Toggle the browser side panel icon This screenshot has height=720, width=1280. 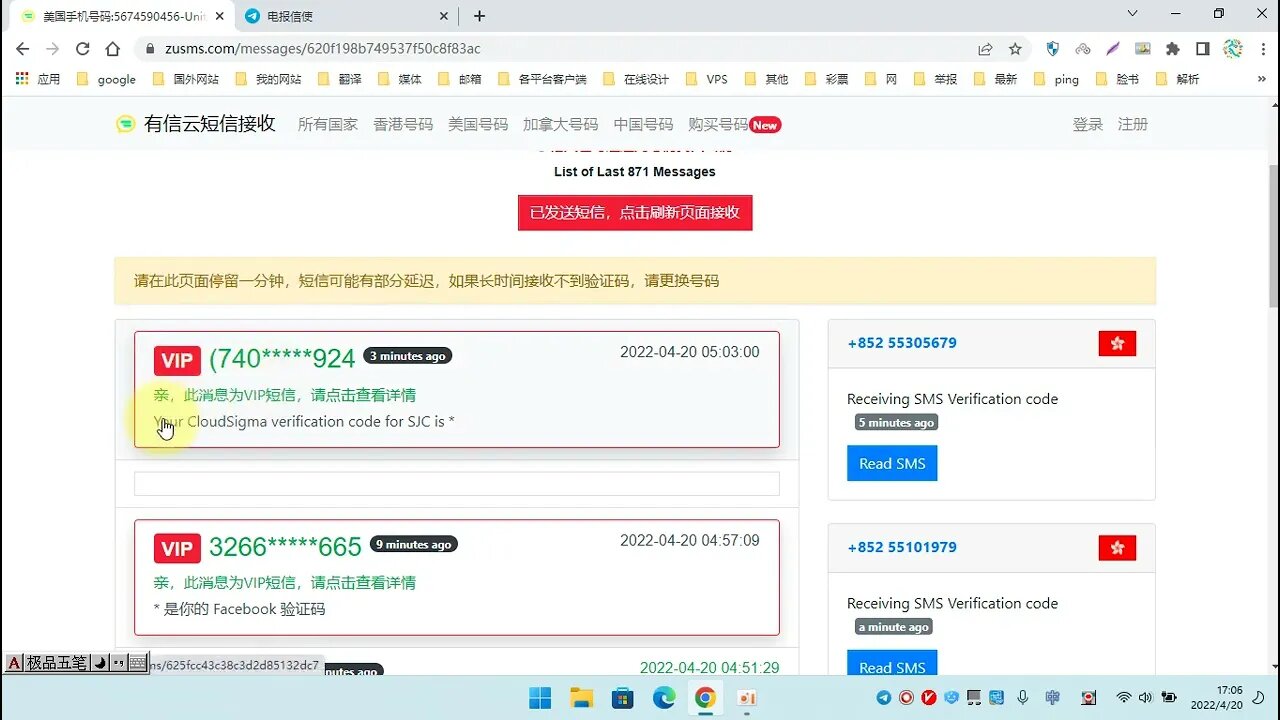(x=1203, y=49)
